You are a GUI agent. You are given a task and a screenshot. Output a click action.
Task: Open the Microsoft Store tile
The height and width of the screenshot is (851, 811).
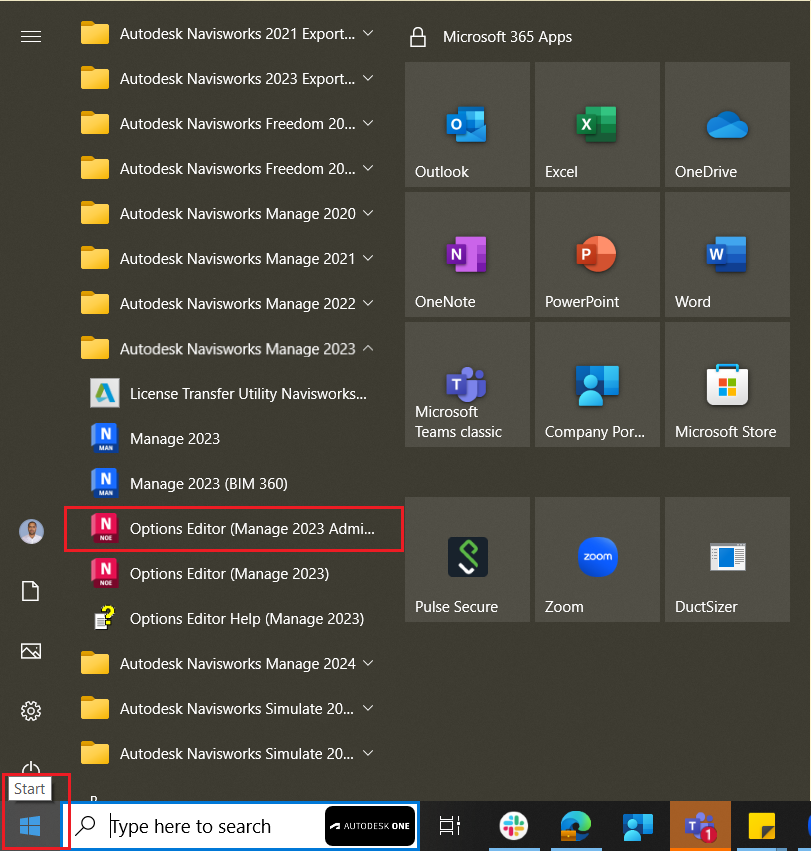tap(727, 385)
